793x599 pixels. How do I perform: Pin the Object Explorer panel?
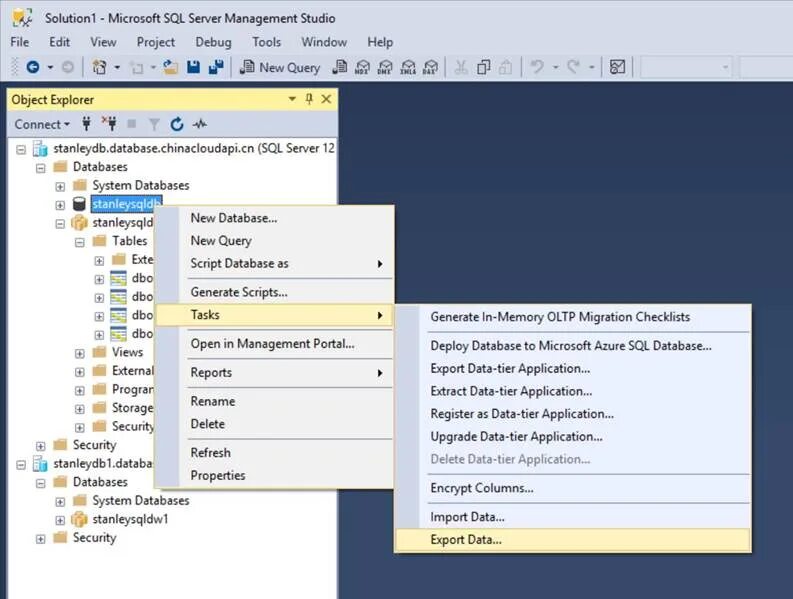pos(309,99)
